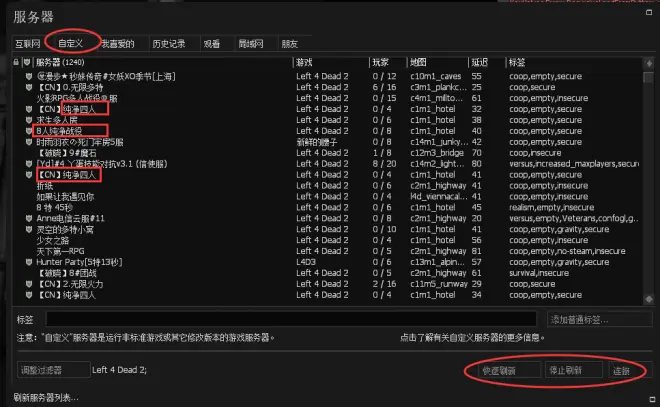Click the 快速刷新 button

pos(509,370)
